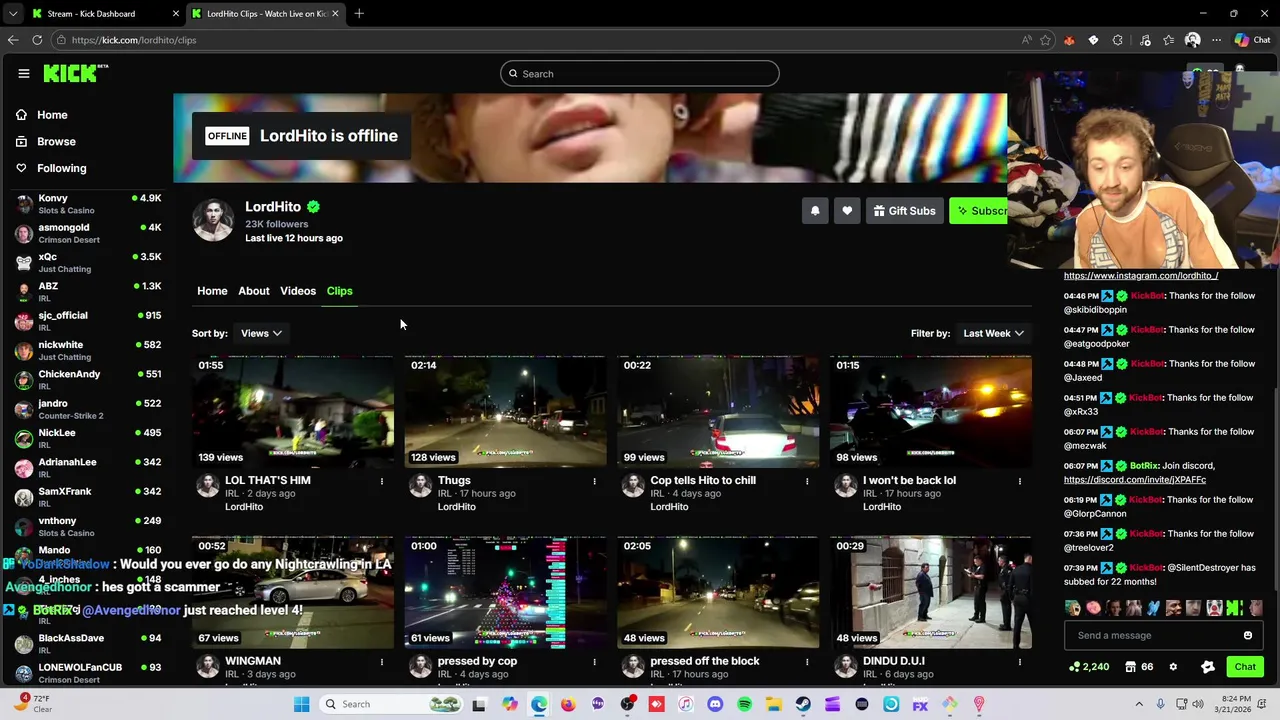1280x720 pixels.
Task: Click the green Chat send button
Action: tap(1245, 667)
